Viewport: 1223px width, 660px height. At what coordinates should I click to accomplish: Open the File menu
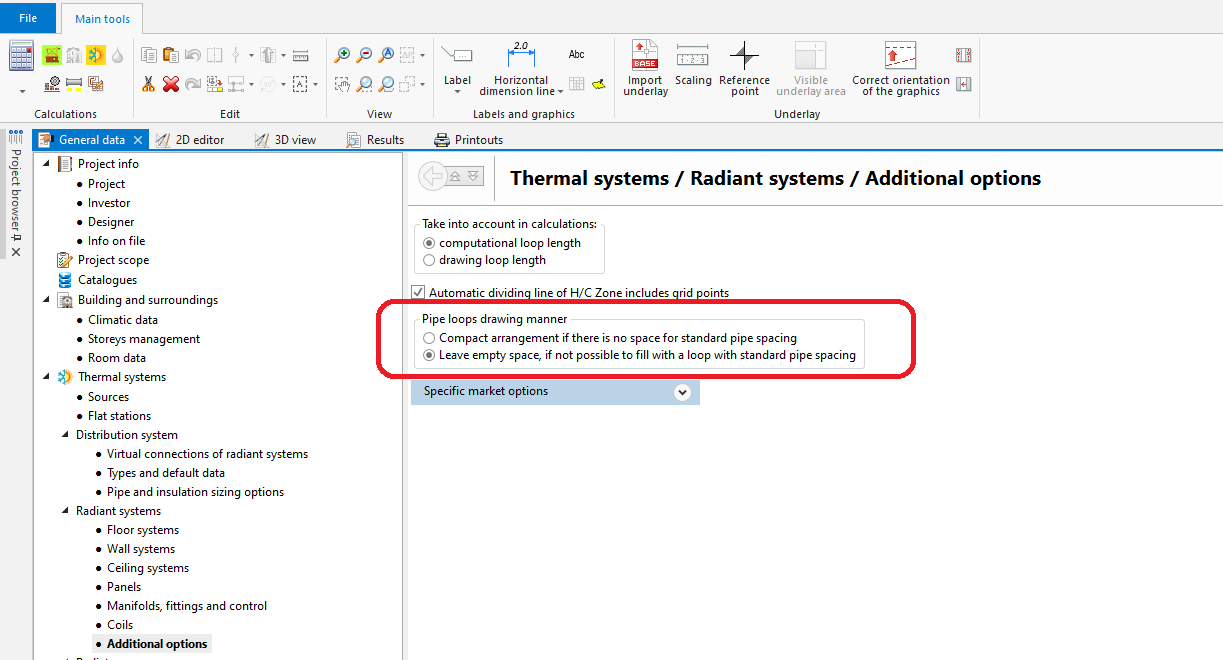28,17
